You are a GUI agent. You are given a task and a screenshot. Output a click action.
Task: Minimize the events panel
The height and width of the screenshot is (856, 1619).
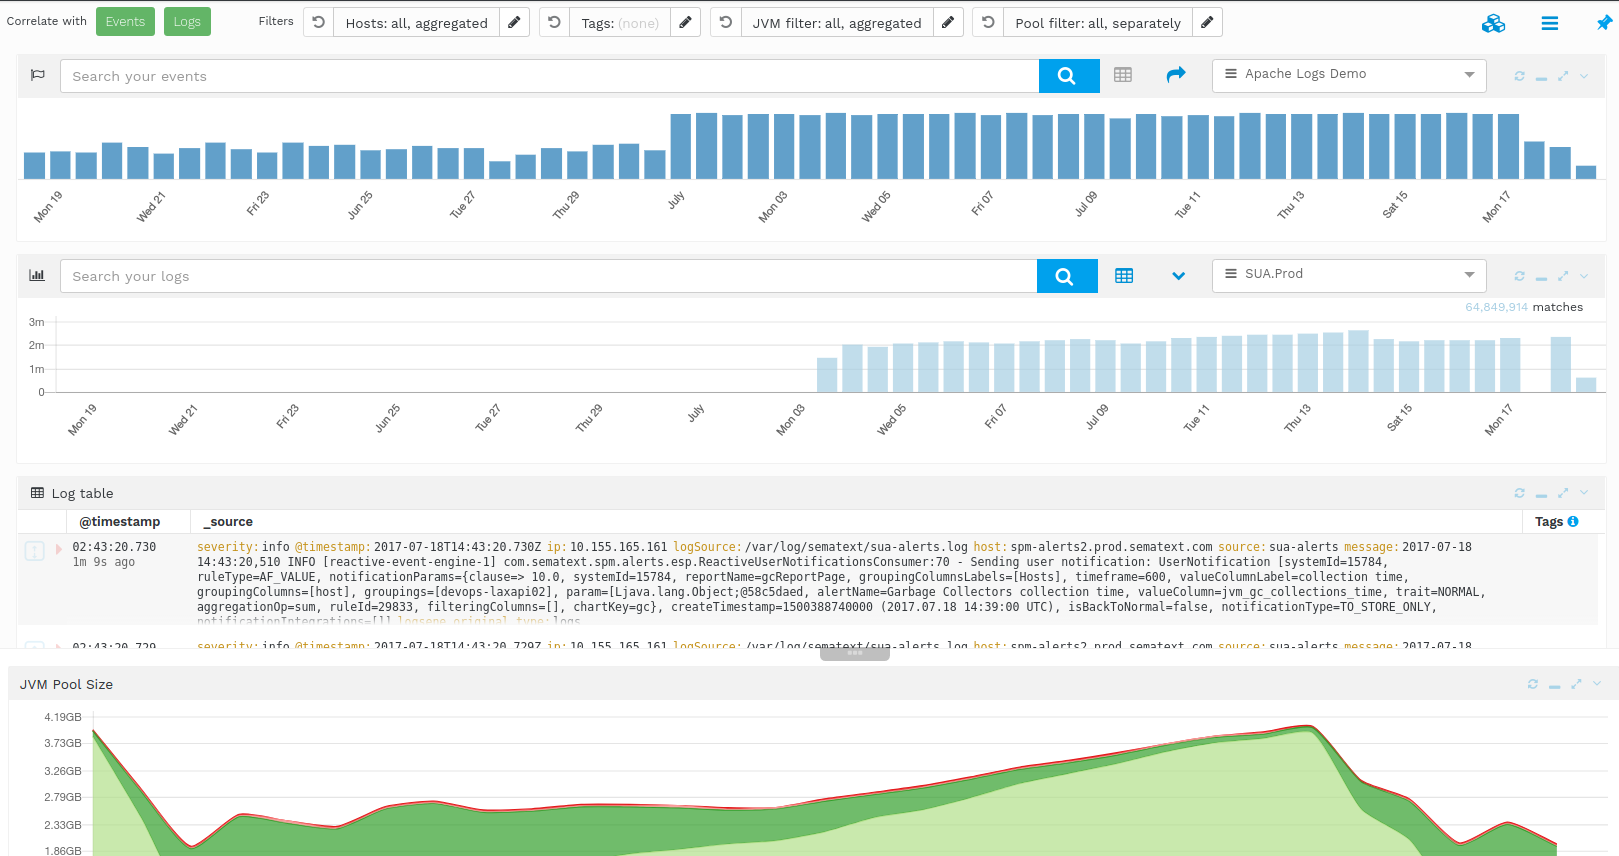tap(1541, 77)
